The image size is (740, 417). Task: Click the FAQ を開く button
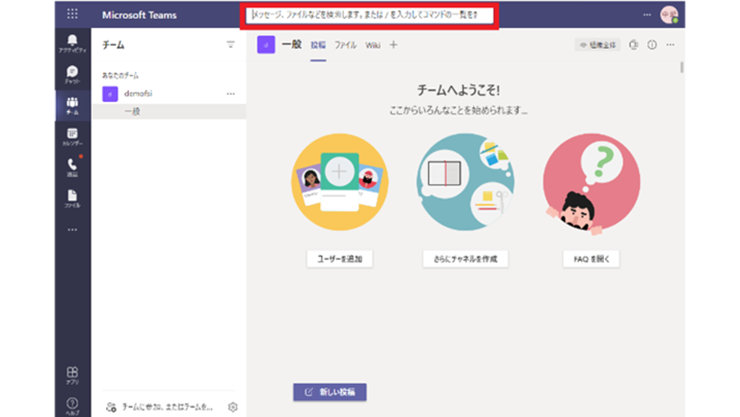coord(591,259)
